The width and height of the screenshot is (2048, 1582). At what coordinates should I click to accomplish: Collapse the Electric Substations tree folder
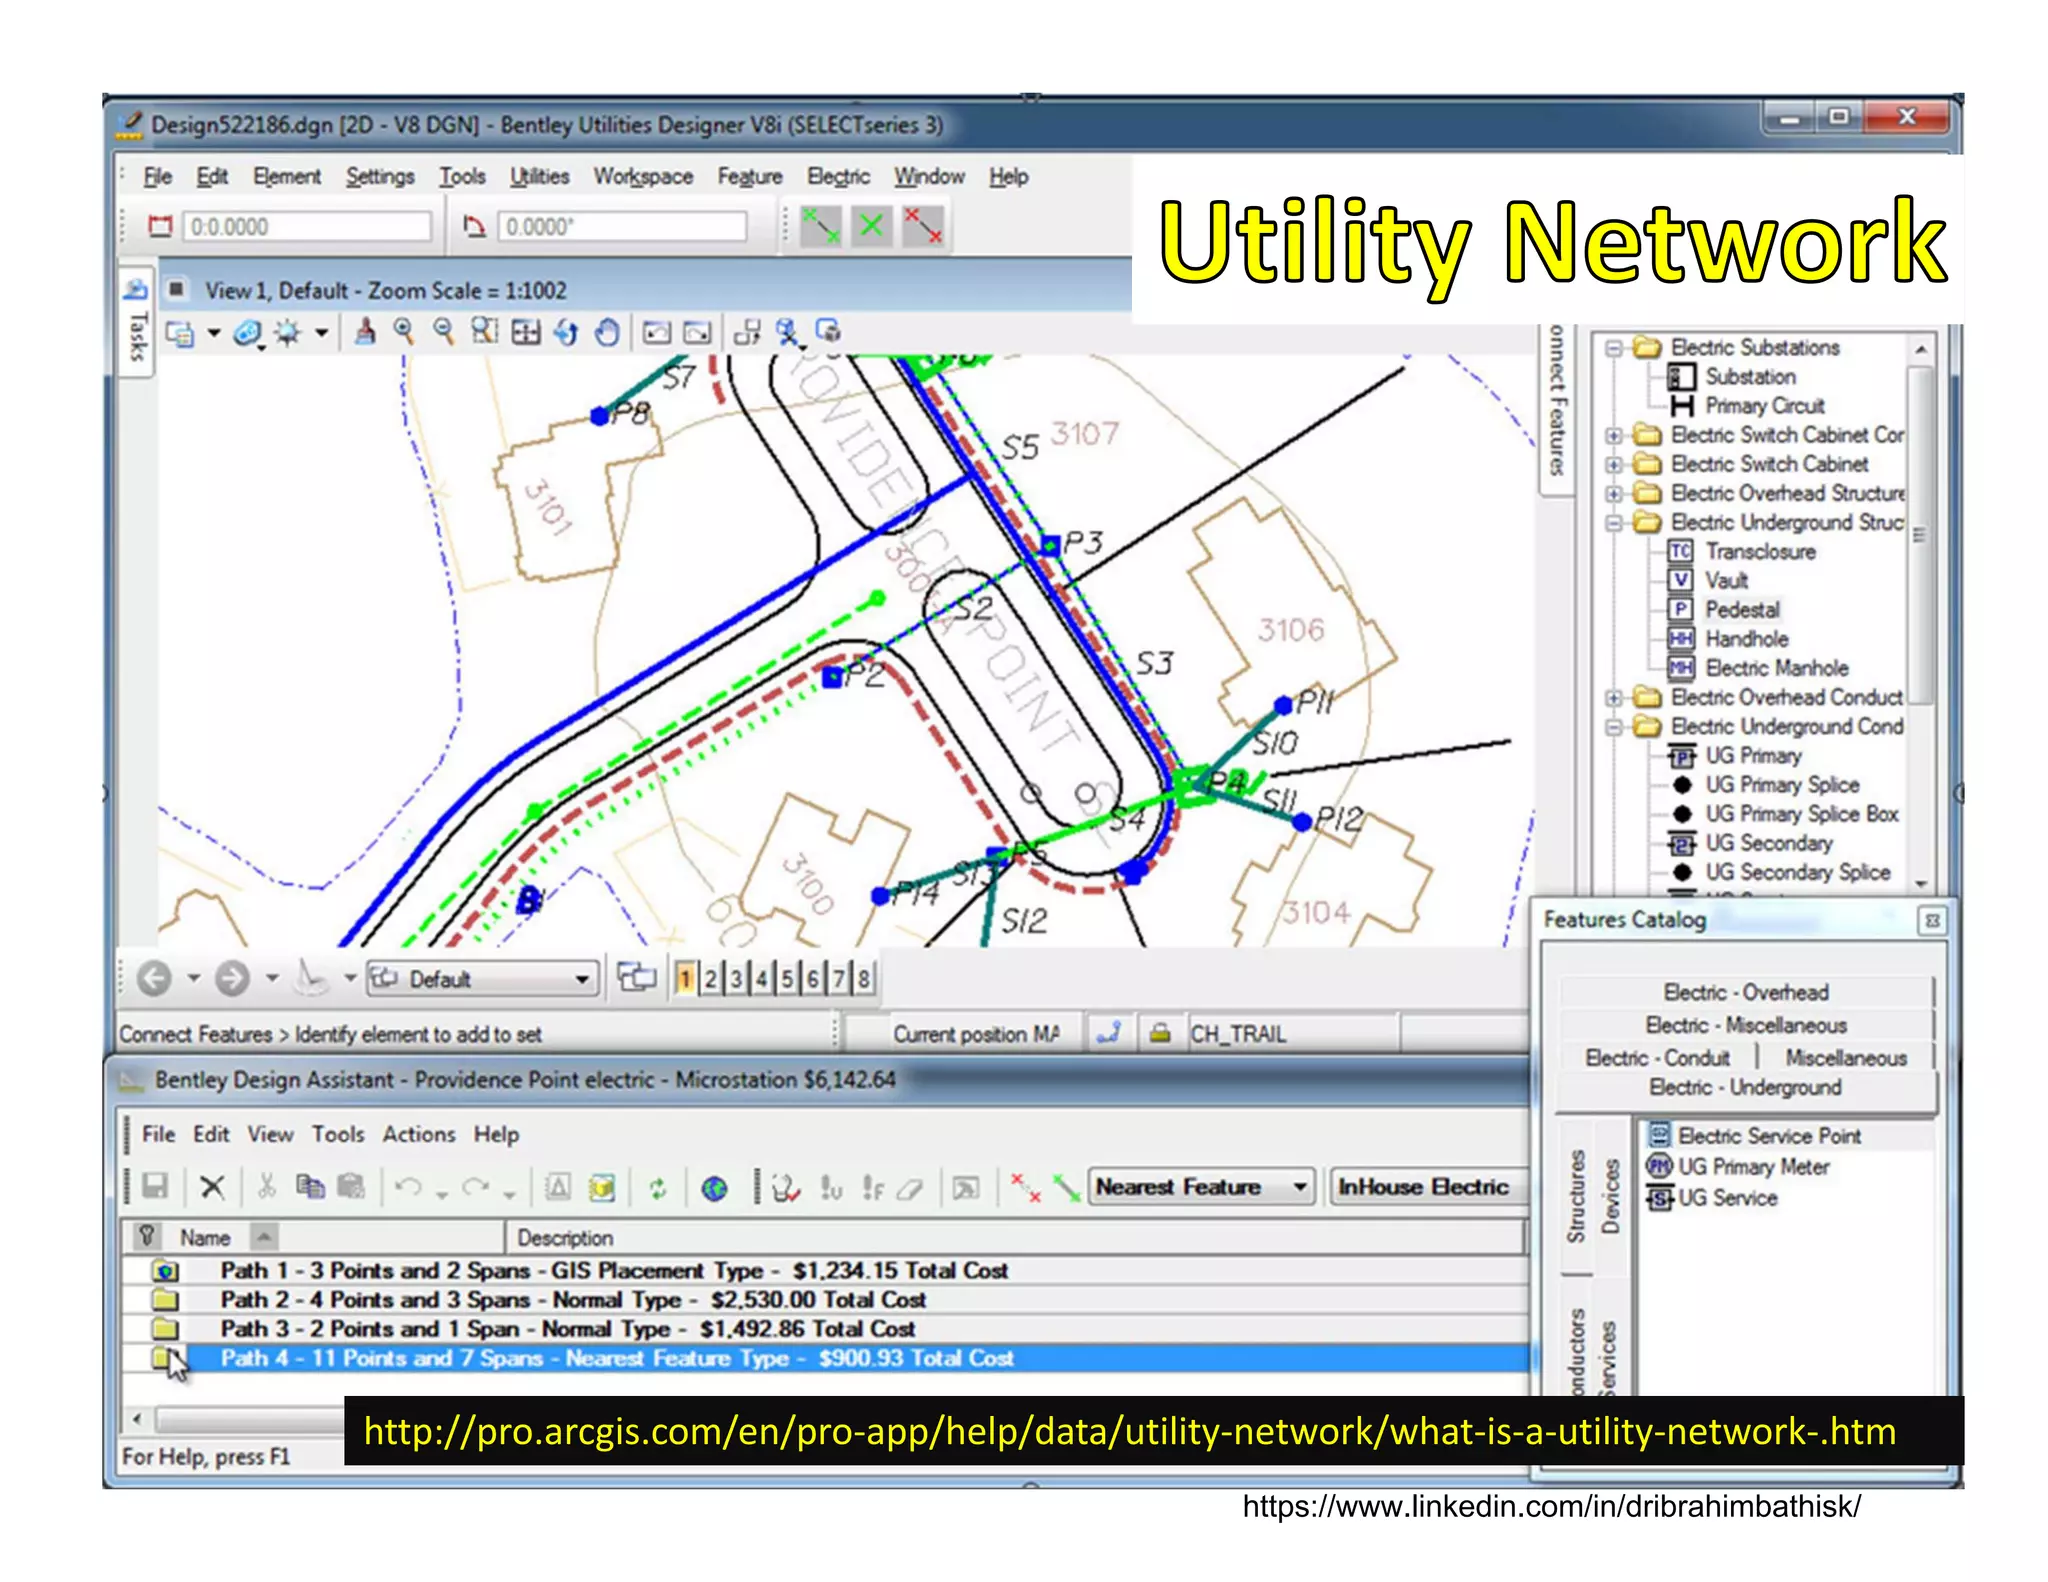(1613, 348)
